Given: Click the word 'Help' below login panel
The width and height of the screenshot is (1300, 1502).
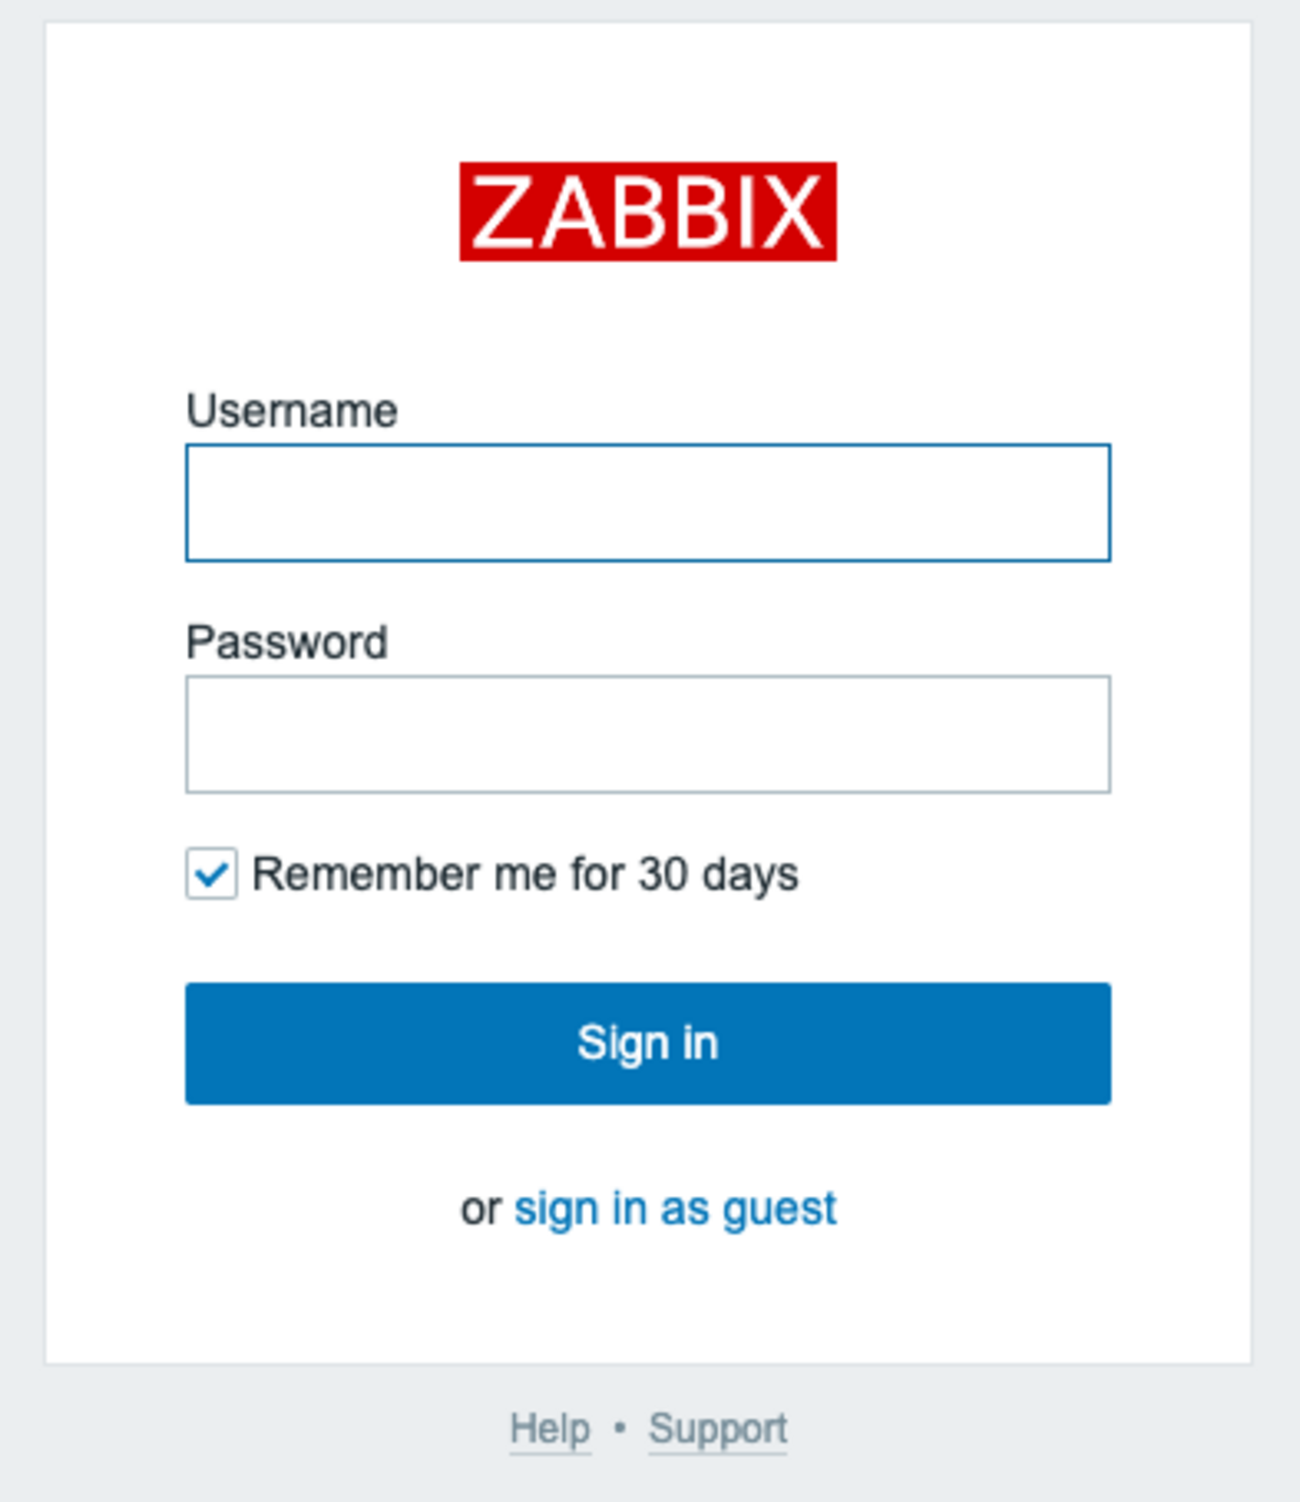Looking at the screenshot, I should coord(550,1428).
